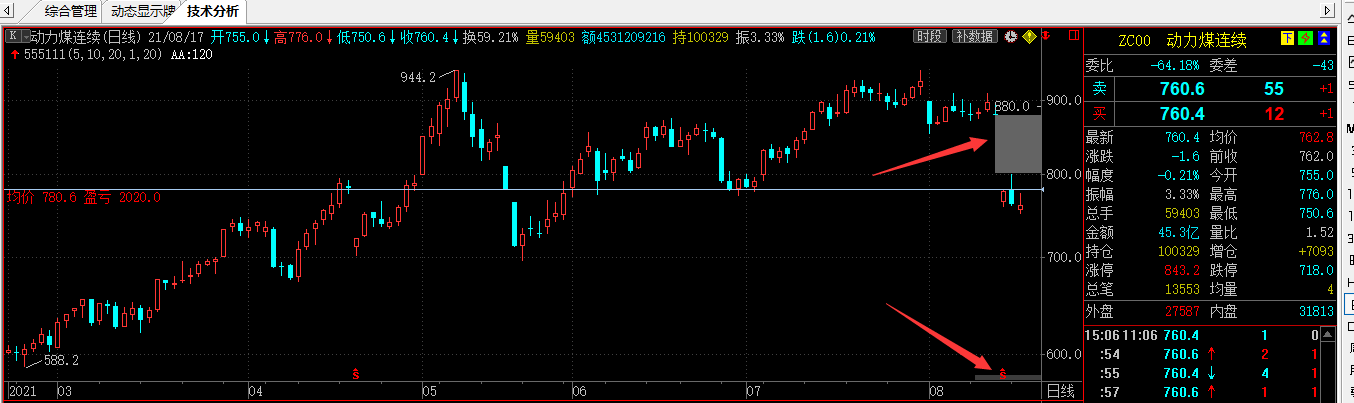Click the gray timeline scroll bar segment
This screenshot has height=403, width=1354.
click(1008, 377)
